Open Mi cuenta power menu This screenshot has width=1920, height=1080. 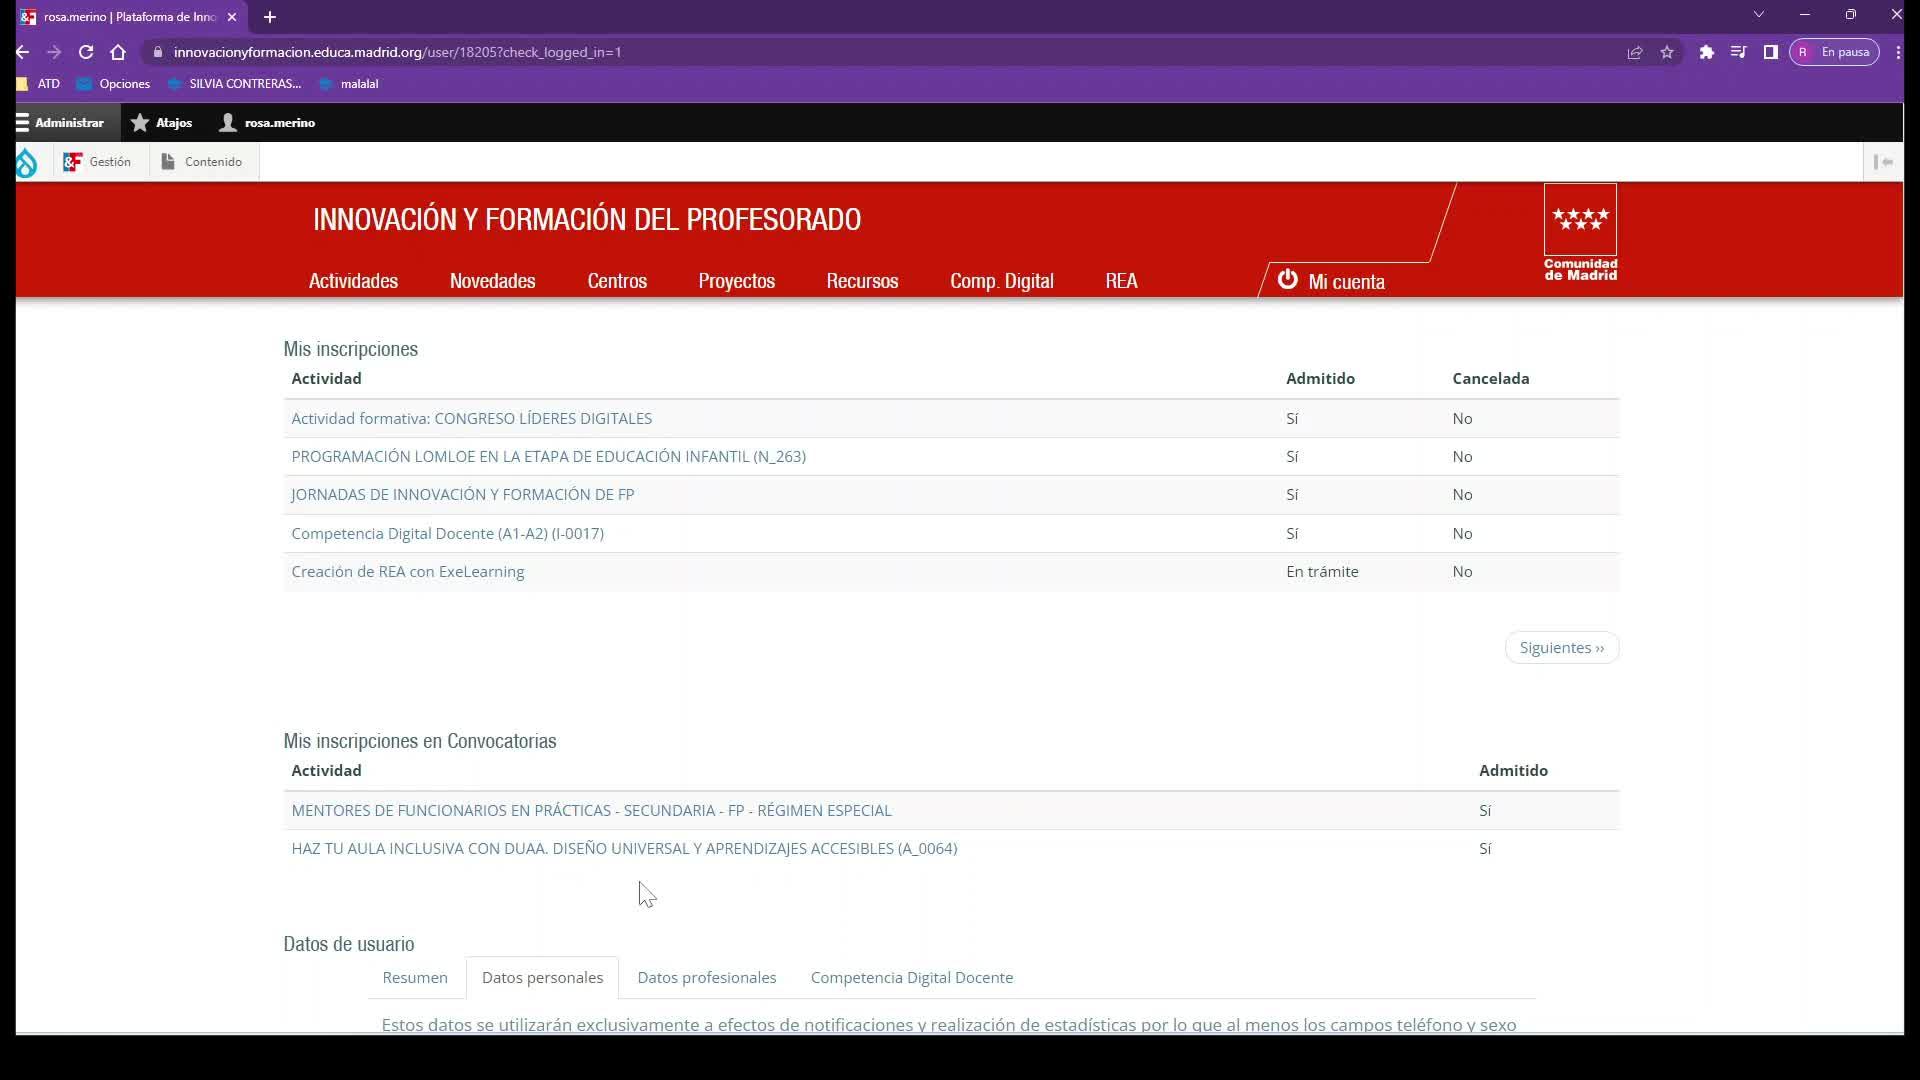pyautogui.click(x=1331, y=281)
